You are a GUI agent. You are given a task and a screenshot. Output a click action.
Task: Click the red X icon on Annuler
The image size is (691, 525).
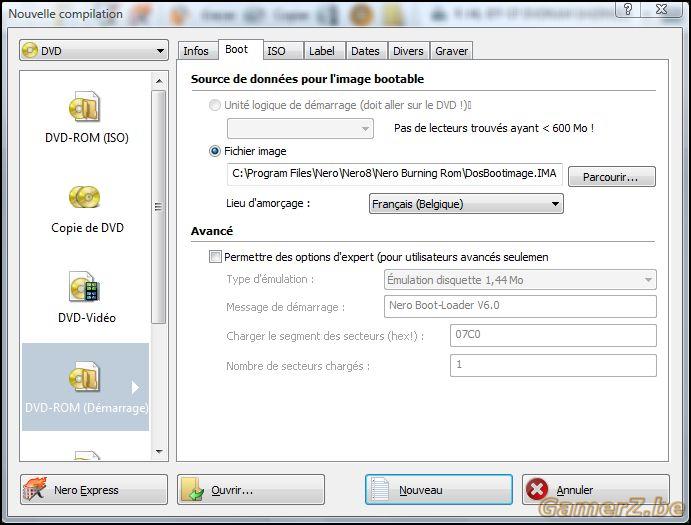[537, 489]
